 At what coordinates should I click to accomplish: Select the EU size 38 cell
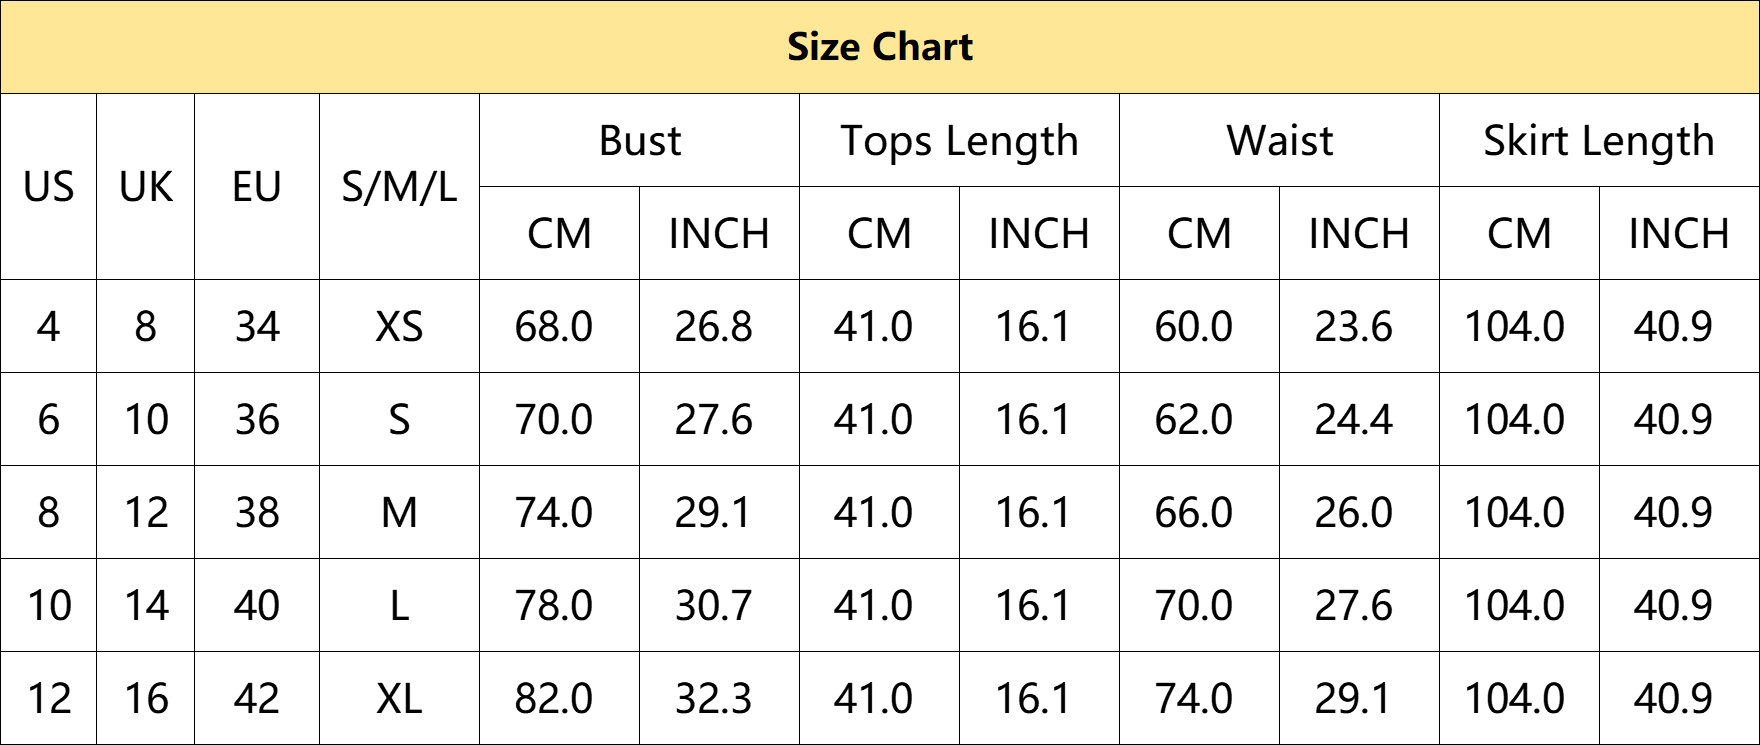pyautogui.click(x=257, y=512)
